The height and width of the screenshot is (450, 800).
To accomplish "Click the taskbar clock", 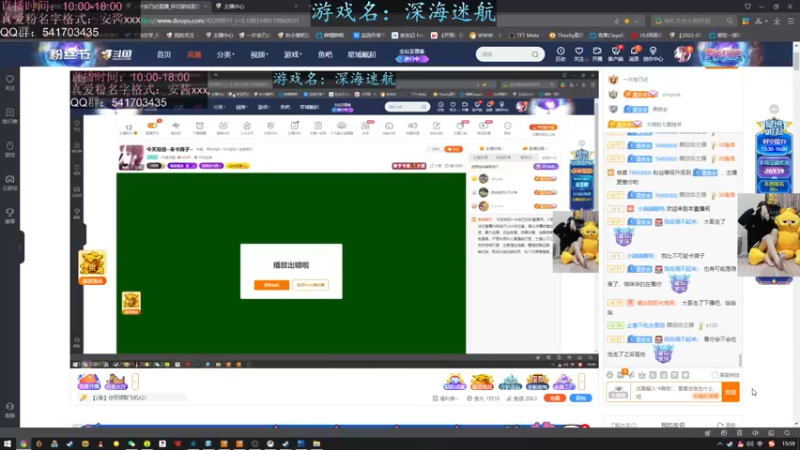I will (789, 444).
